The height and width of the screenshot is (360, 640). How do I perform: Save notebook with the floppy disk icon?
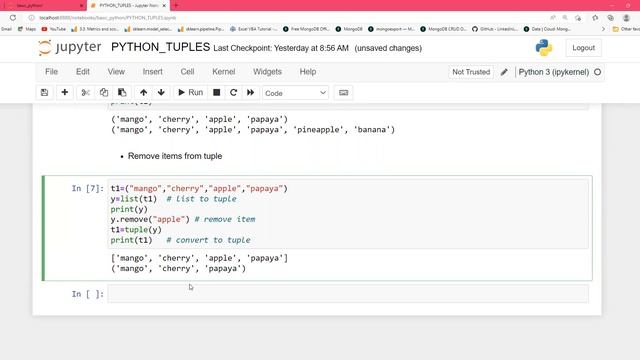point(44,93)
